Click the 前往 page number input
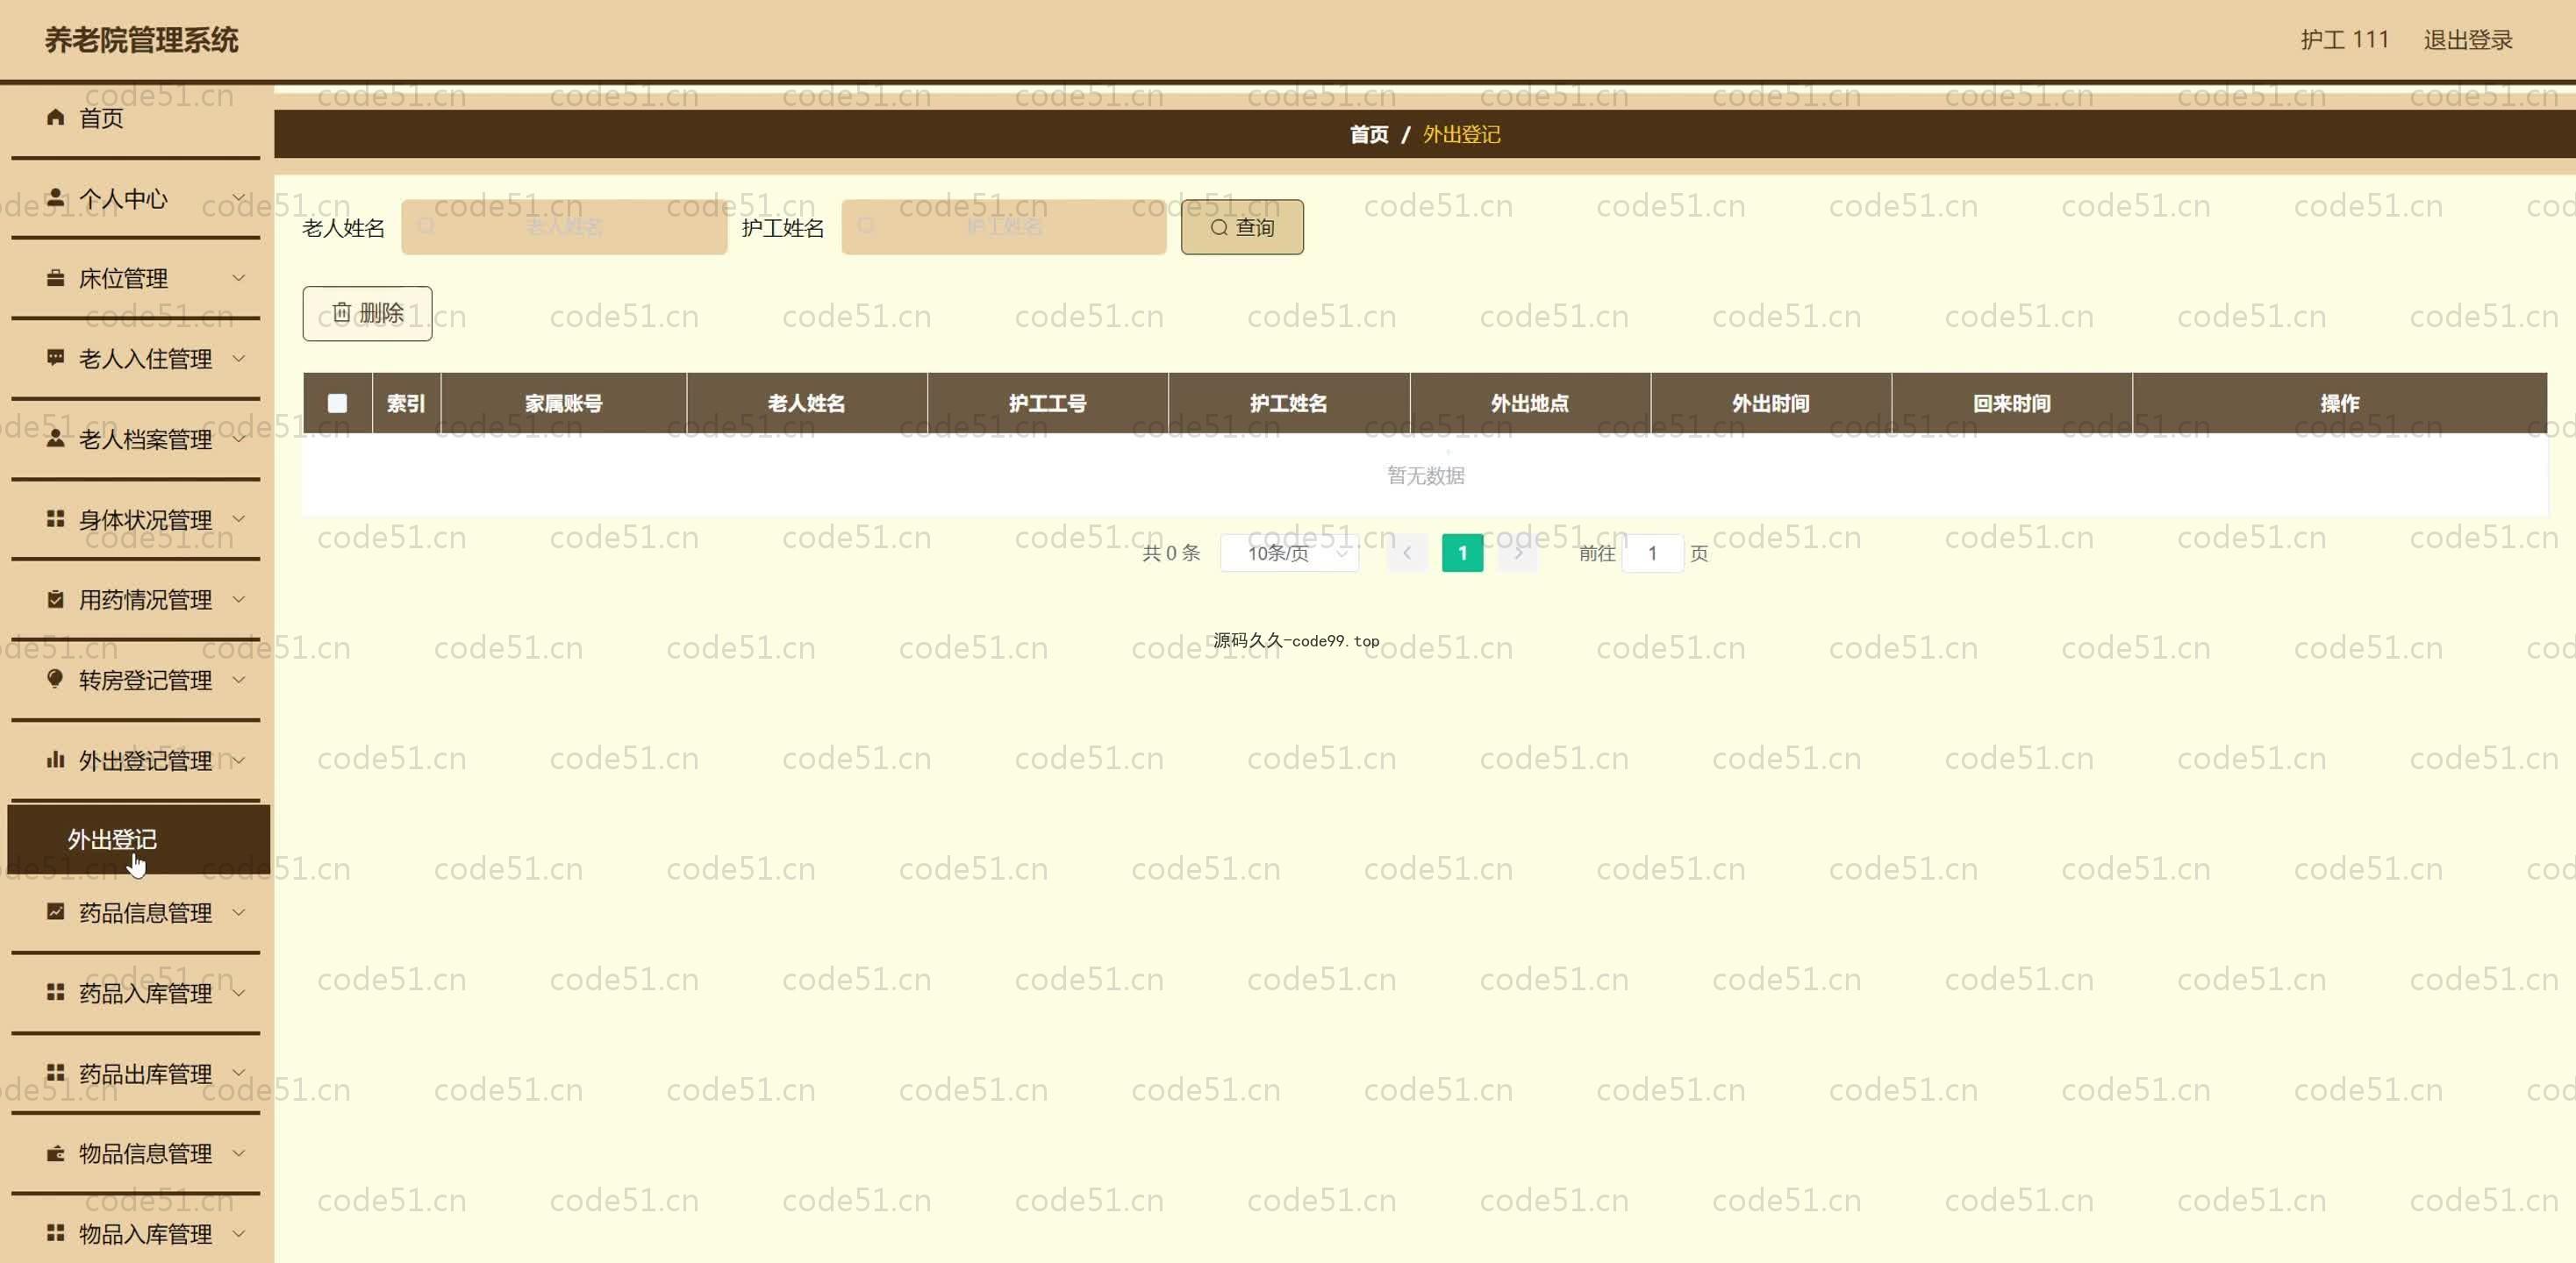The width and height of the screenshot is (2576, 1263). (x=1652, y=553)
